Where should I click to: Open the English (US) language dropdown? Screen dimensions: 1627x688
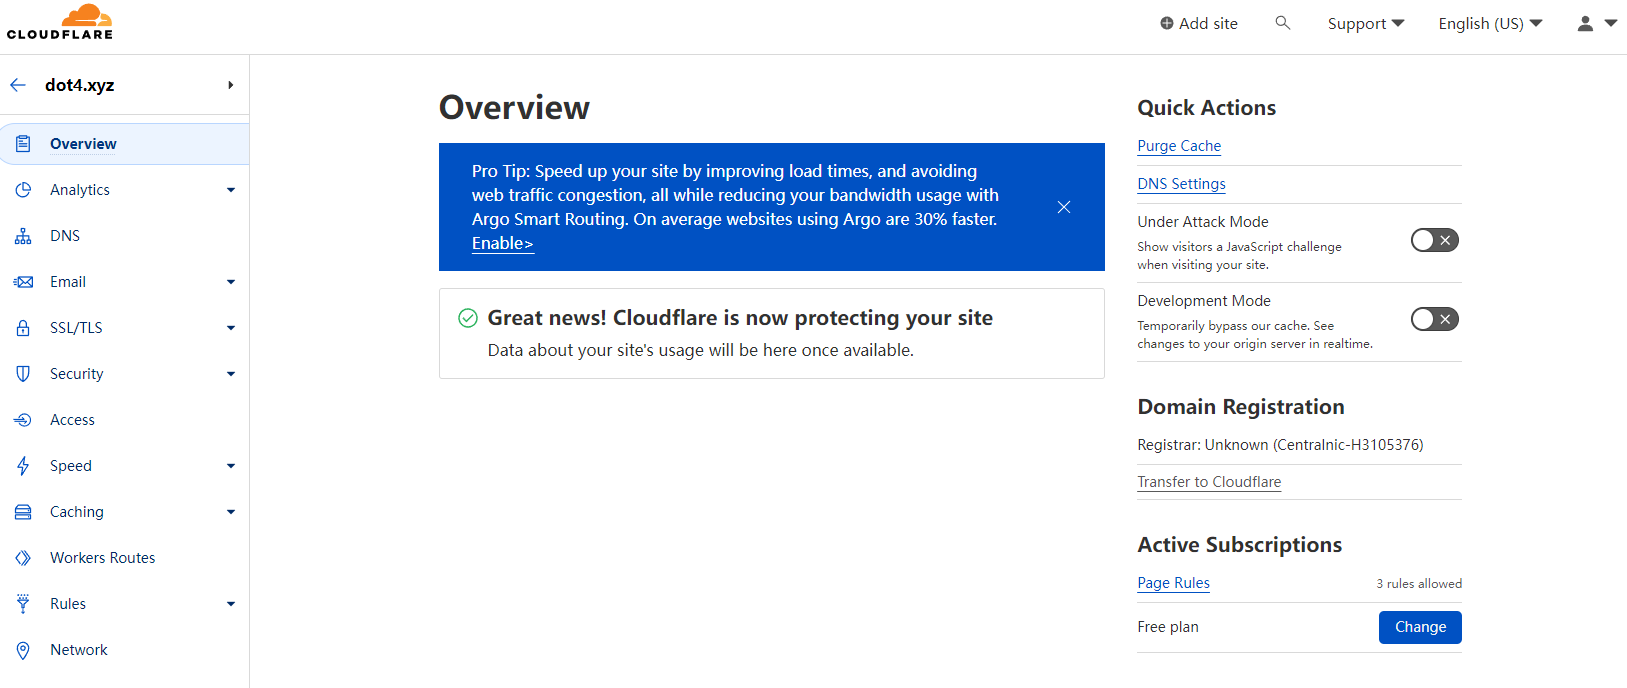click(x=1490, y=23)
